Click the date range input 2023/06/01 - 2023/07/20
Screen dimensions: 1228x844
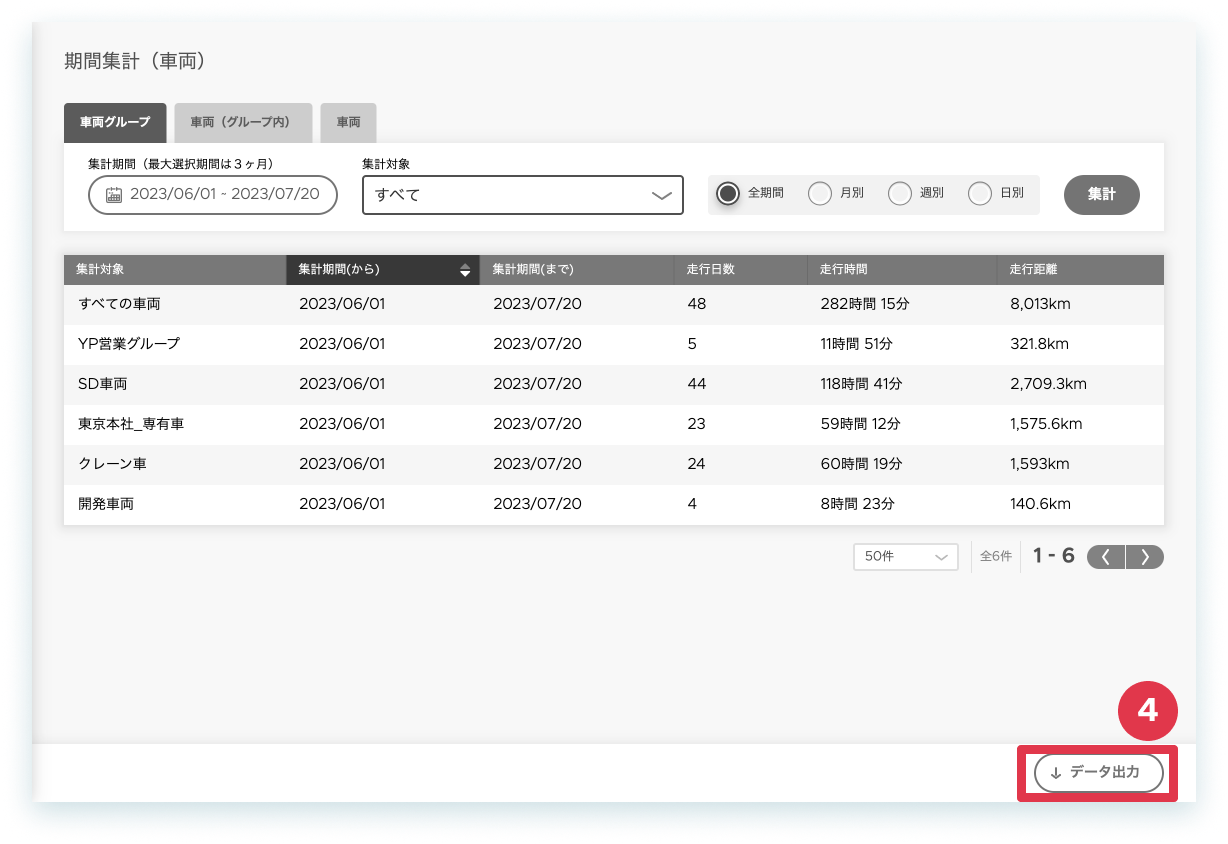(x=213, y=195)
